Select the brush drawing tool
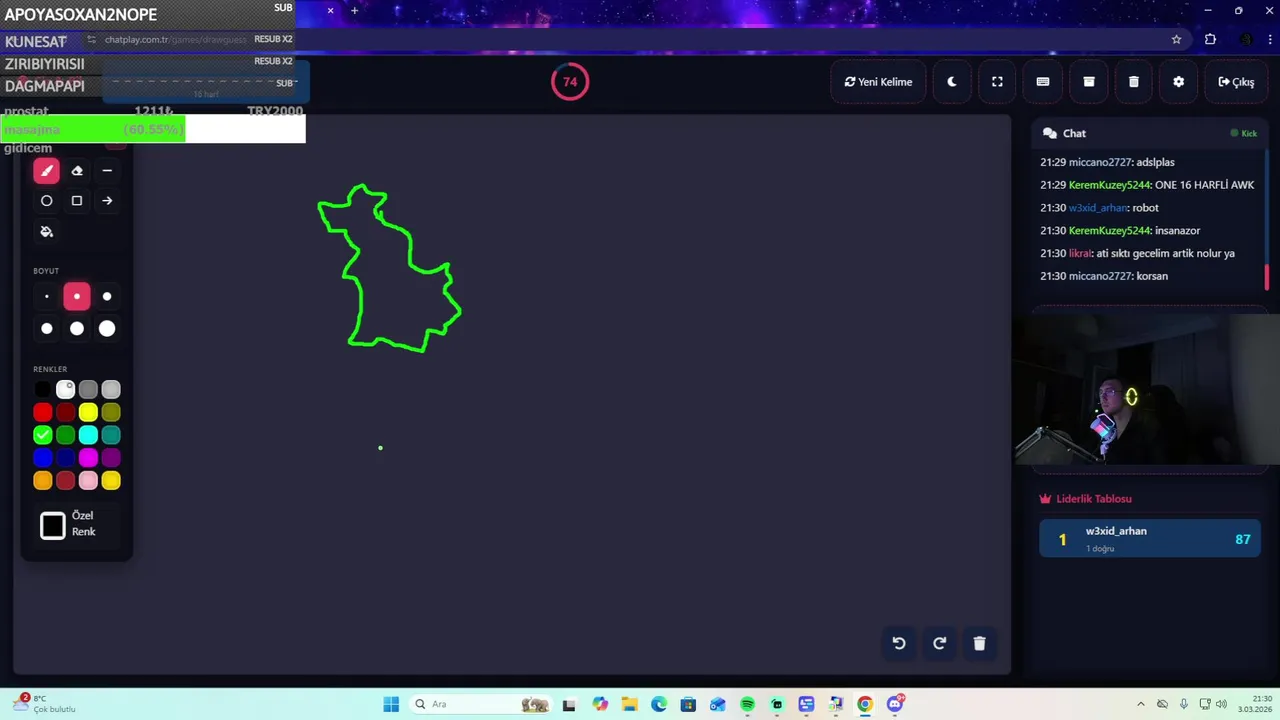Viewport: 1280px width, 720px height. [x=46, y=171]
